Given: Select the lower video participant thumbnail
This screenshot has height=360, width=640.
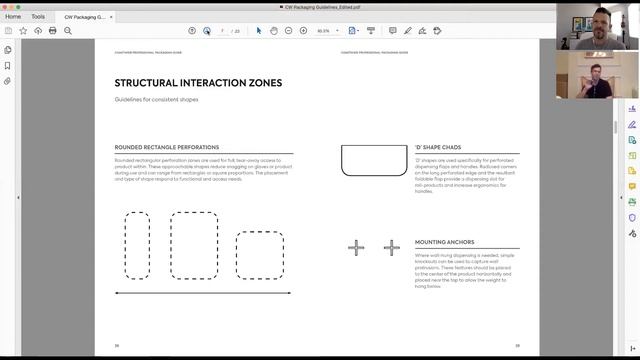Looking at the screenshot, I should (597, 75).
